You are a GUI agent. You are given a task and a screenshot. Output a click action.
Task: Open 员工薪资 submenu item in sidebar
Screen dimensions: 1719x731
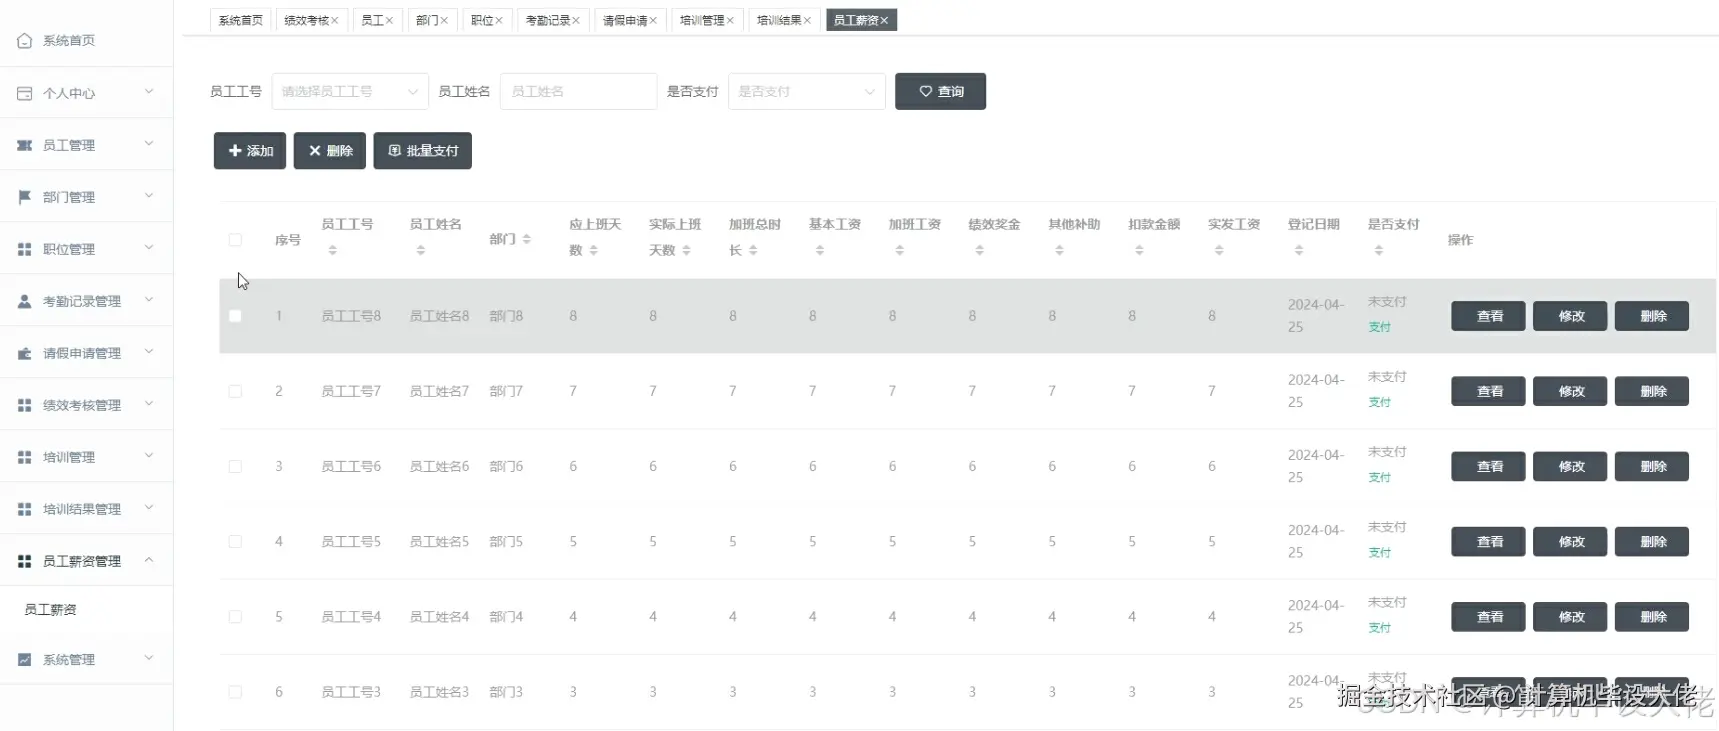tap(50, 609)
